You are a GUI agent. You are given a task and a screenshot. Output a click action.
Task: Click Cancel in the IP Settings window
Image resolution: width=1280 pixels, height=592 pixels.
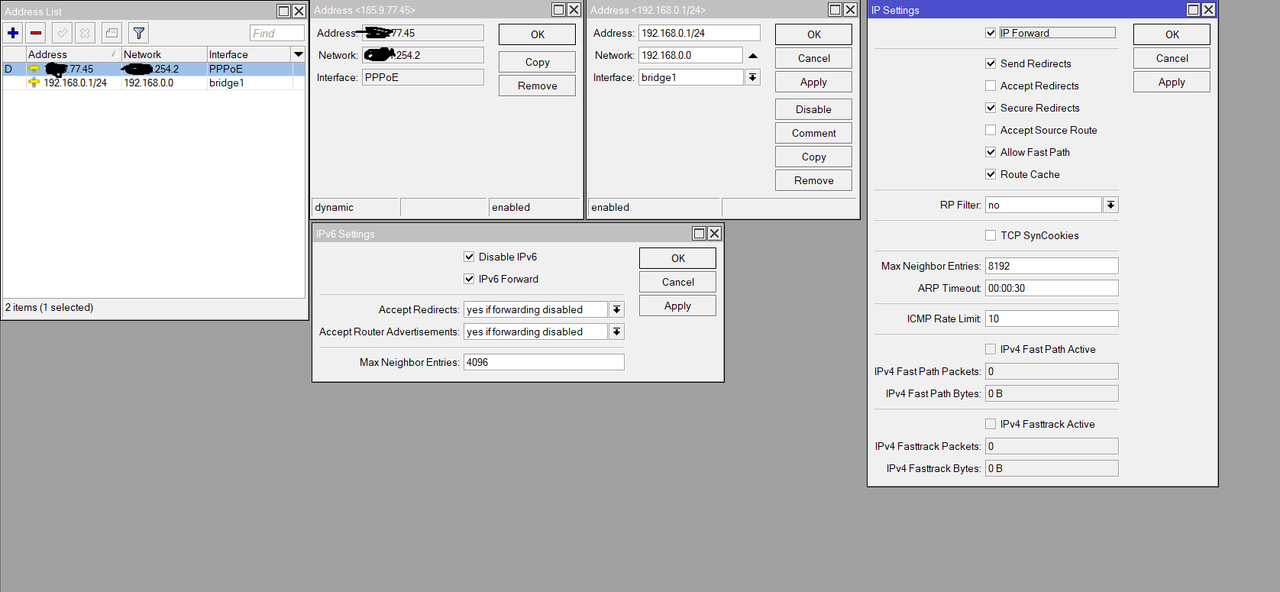point(1171,58)
